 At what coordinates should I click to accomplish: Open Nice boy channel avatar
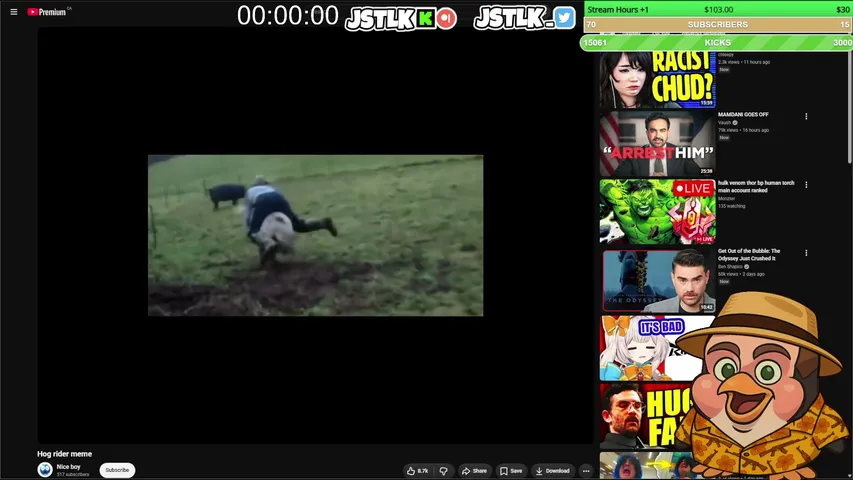[x=45, y=470]
